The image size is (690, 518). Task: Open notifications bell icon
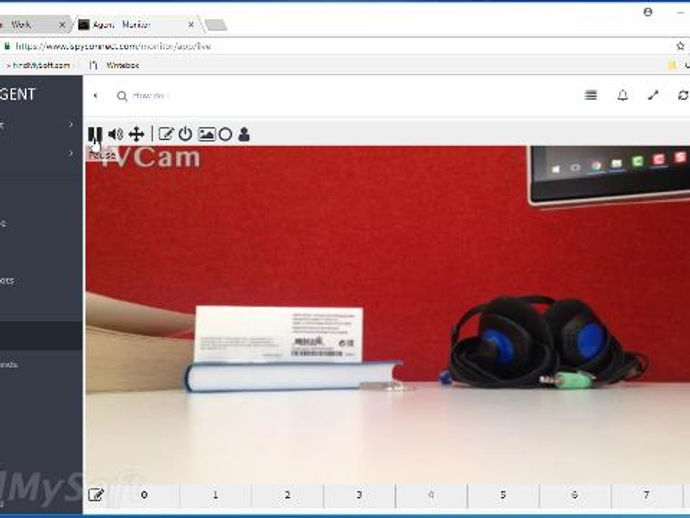tap(622, 95)
